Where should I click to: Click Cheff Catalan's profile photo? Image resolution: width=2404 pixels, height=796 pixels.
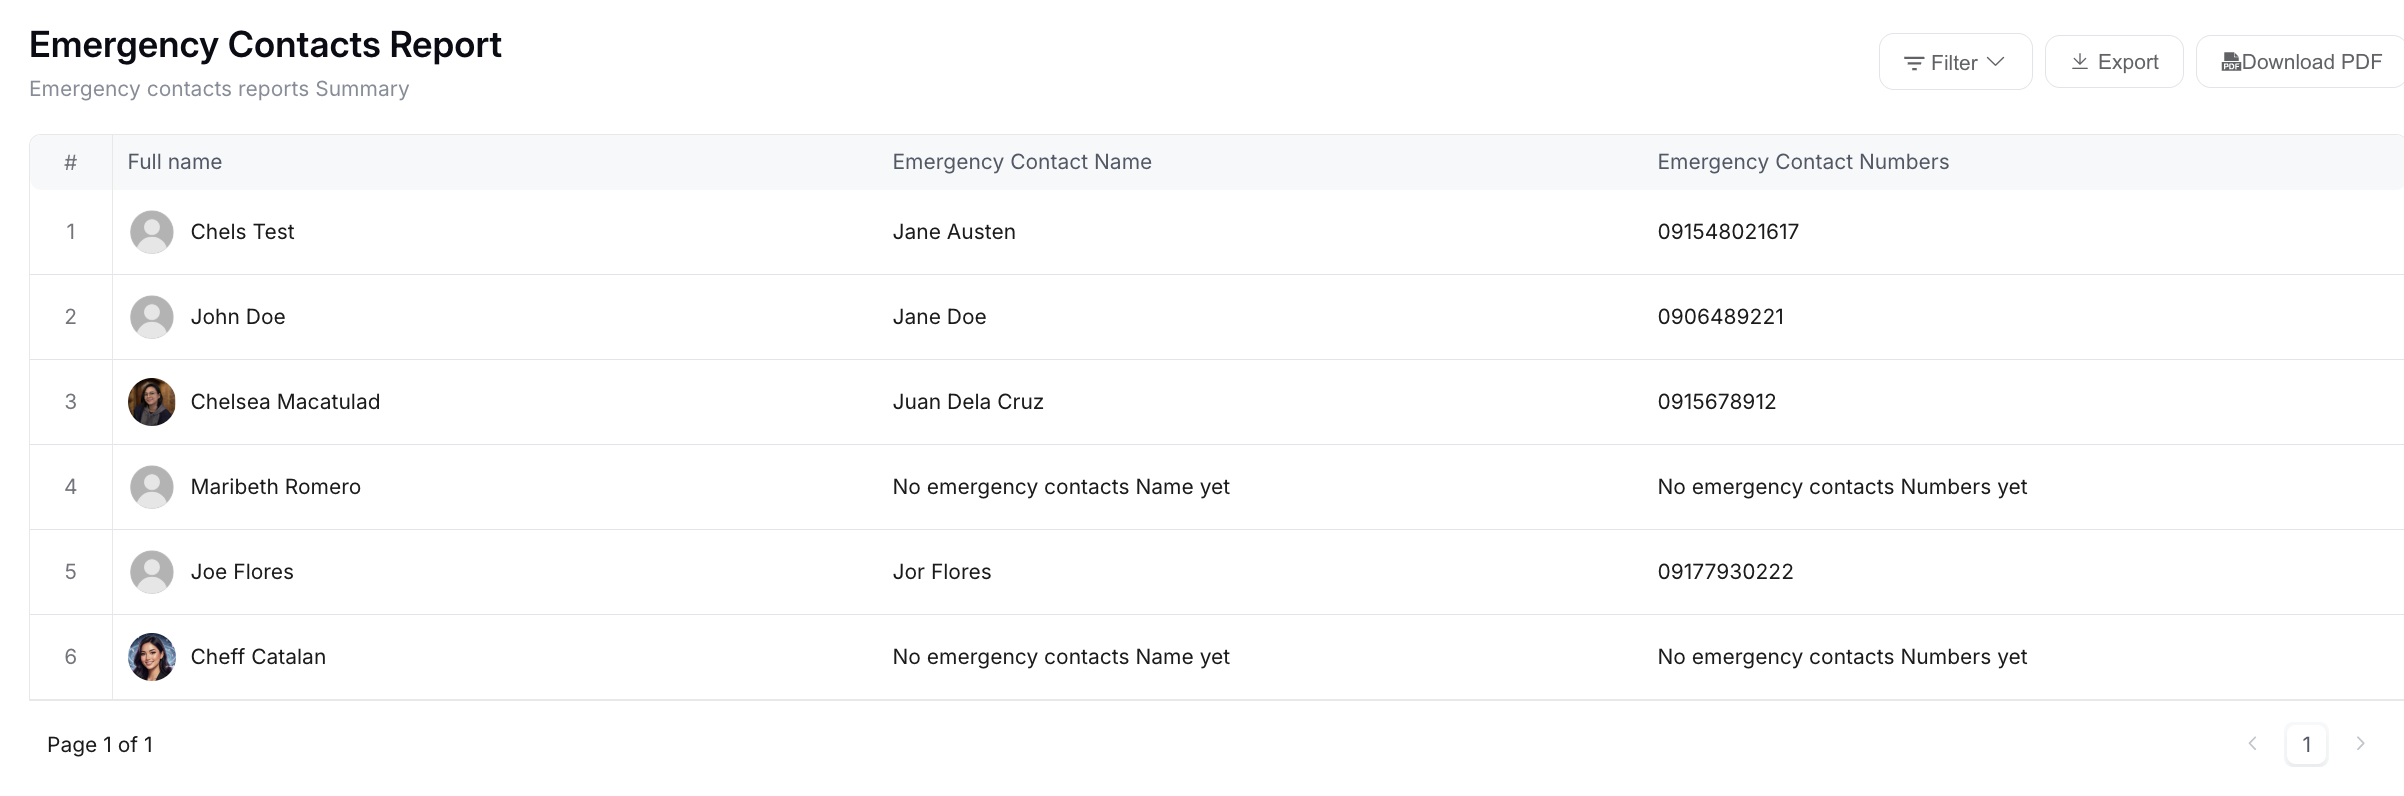click(152, 657)
